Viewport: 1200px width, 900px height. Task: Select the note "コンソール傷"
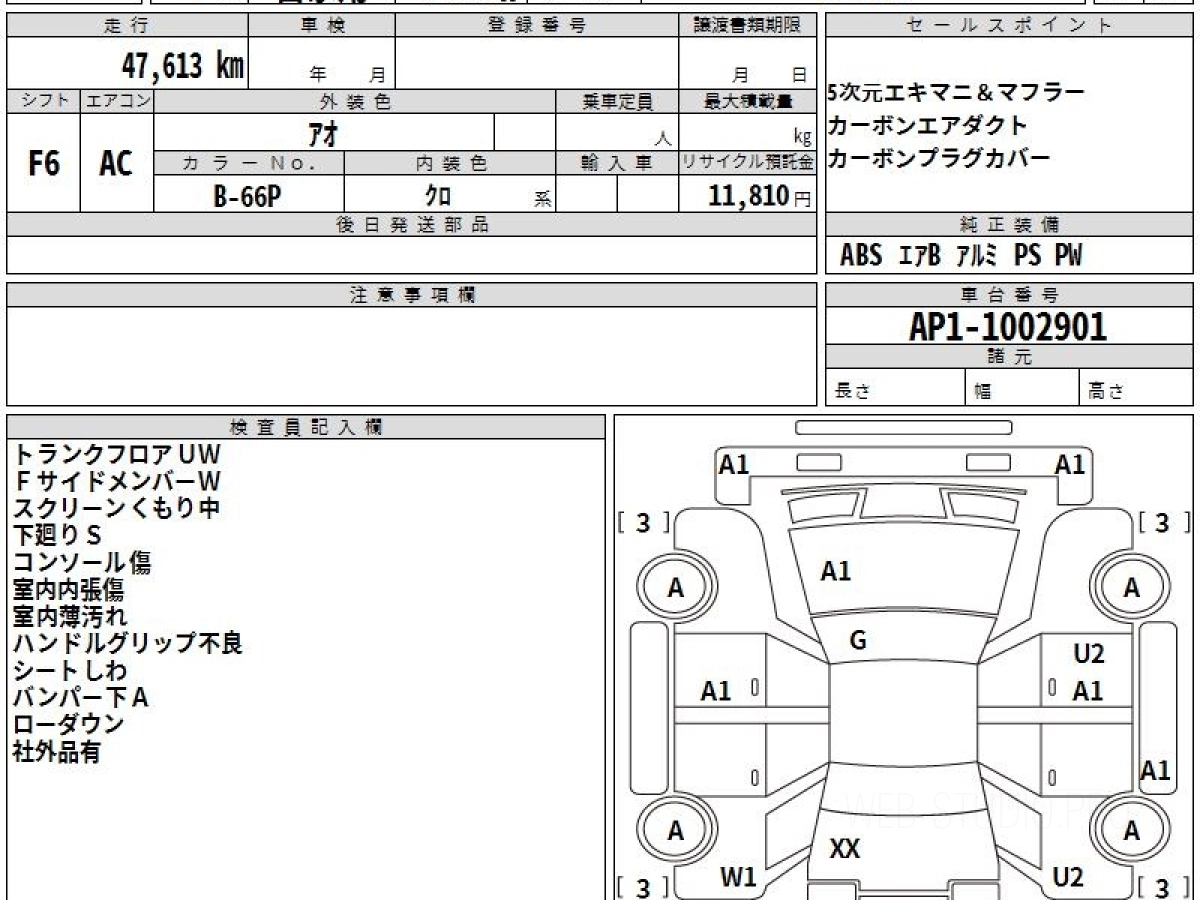[x=82, y=562]
